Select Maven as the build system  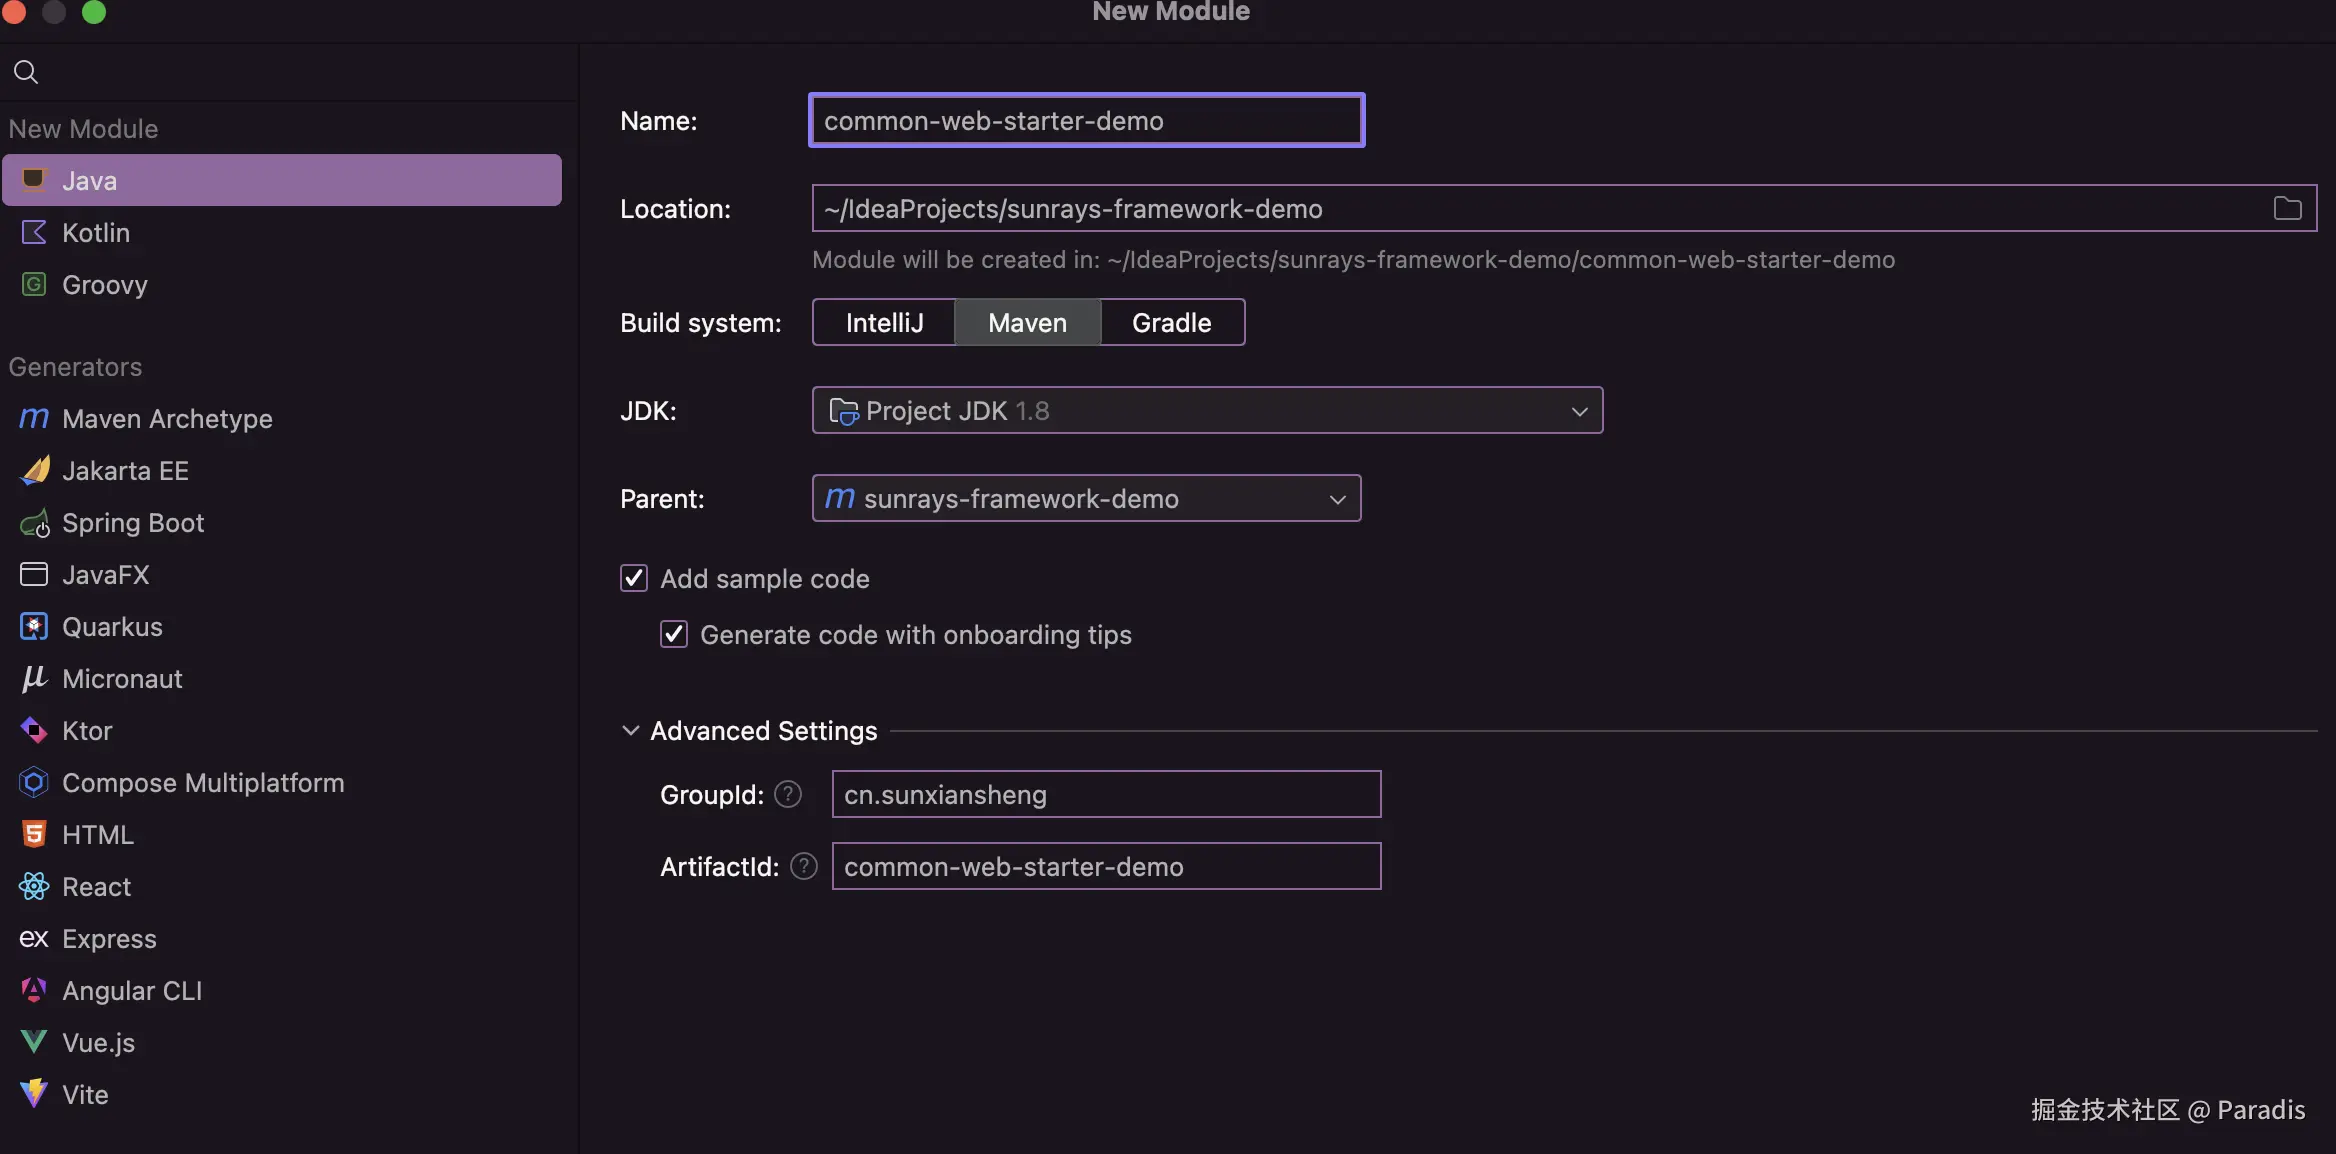pos(1027,322)
